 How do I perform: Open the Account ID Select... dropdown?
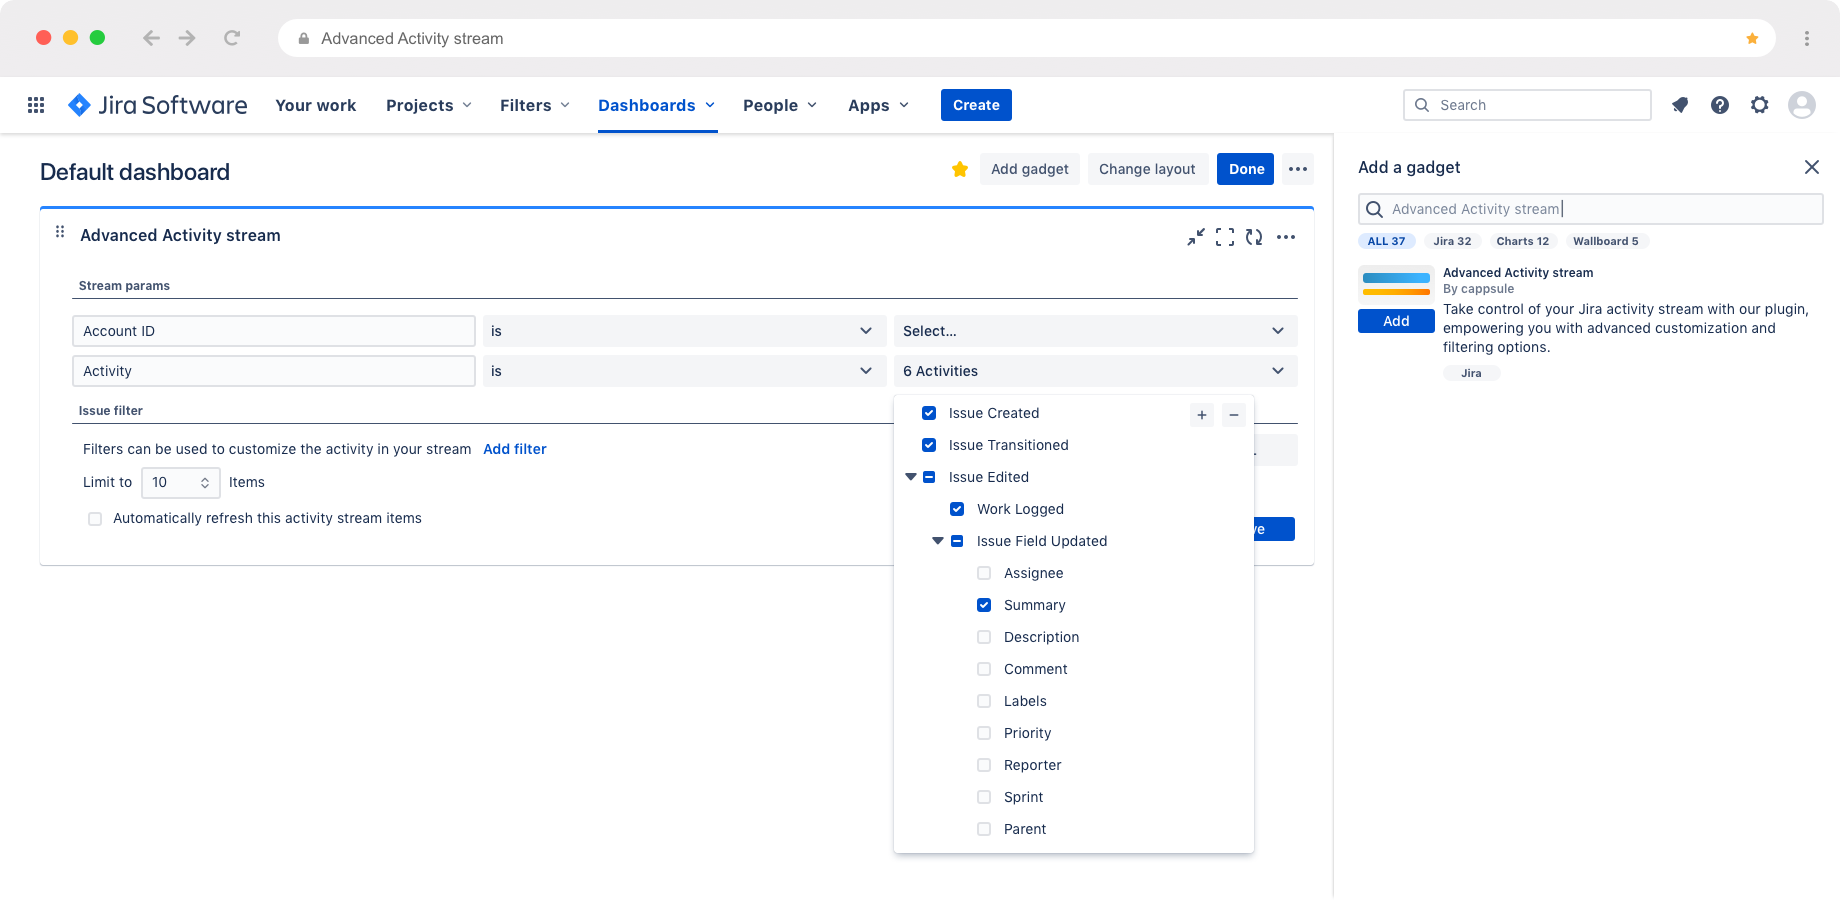(x=1095, y=331)
